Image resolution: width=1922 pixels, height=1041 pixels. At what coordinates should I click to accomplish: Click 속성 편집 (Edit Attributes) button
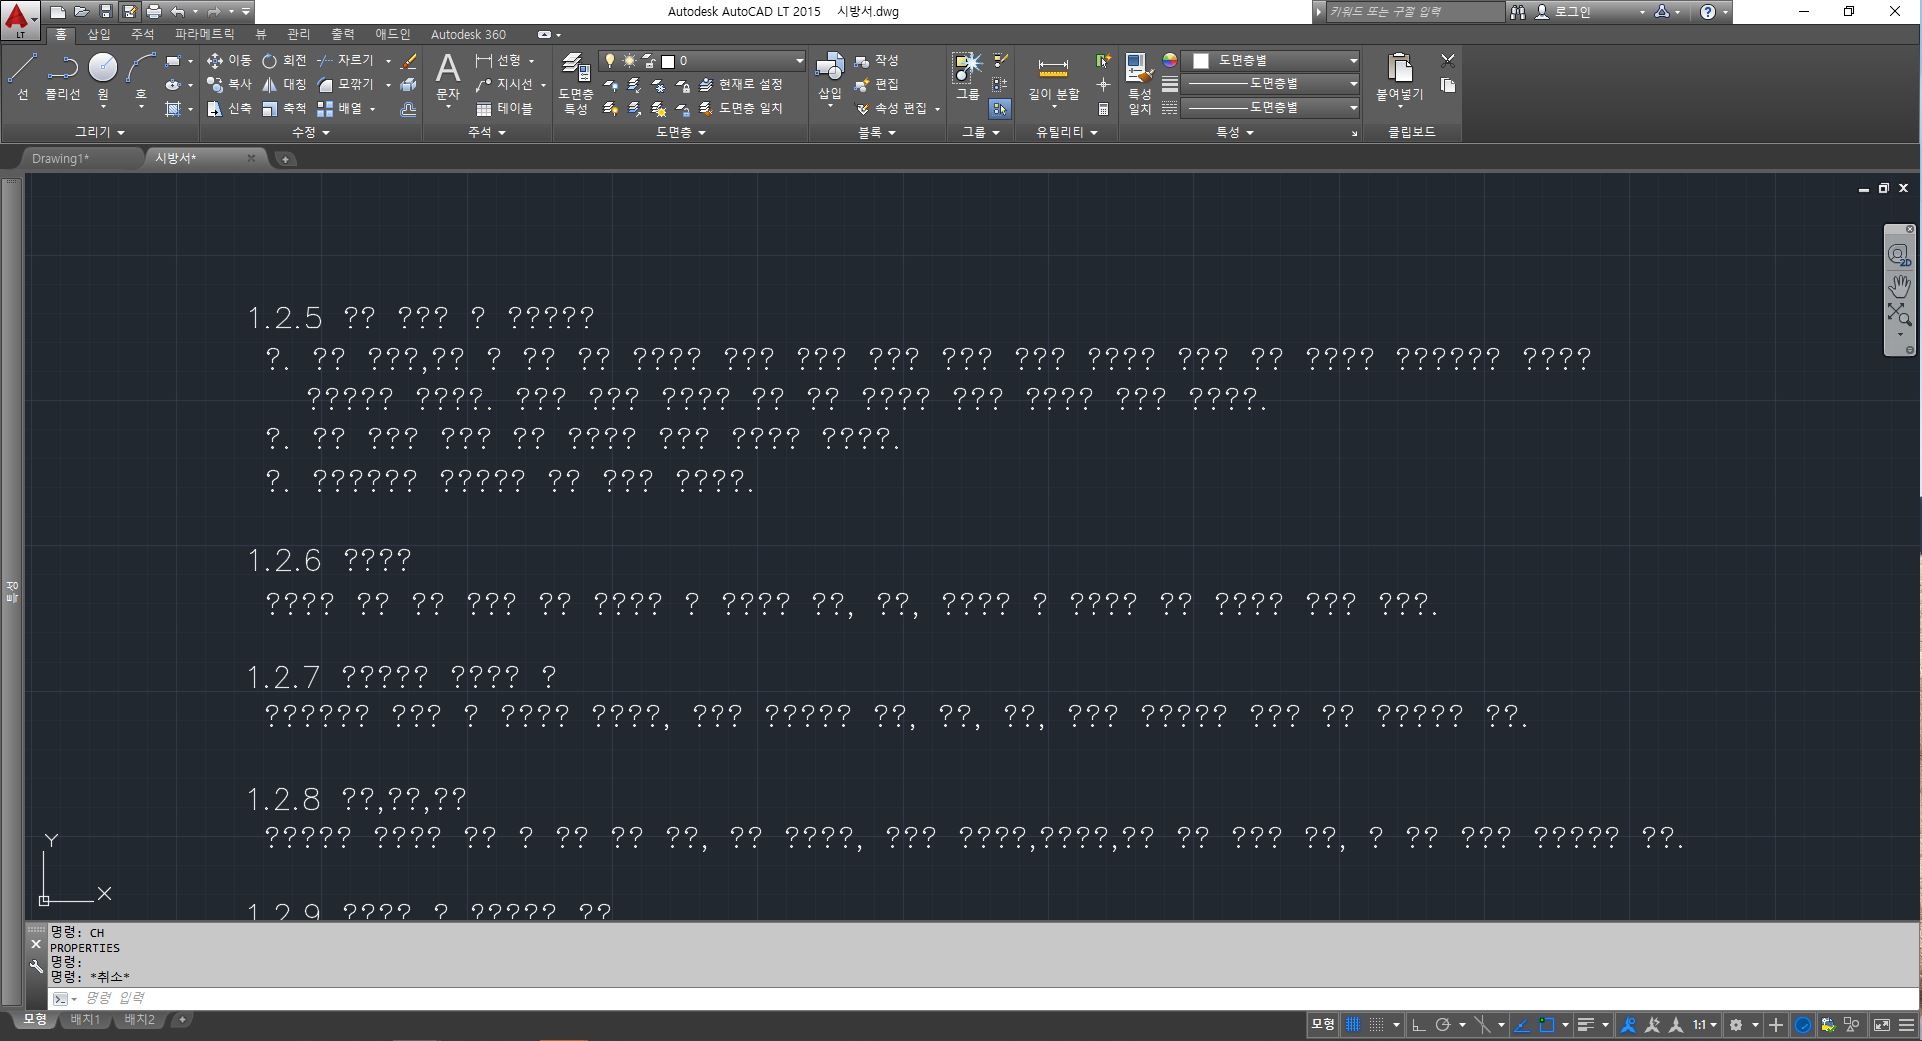tap(891, 108)
